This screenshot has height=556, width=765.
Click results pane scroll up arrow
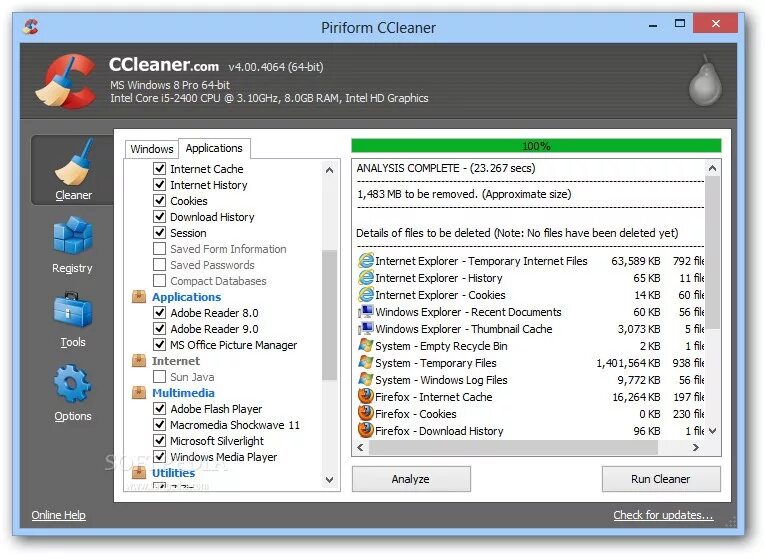(x=712, y=168)
